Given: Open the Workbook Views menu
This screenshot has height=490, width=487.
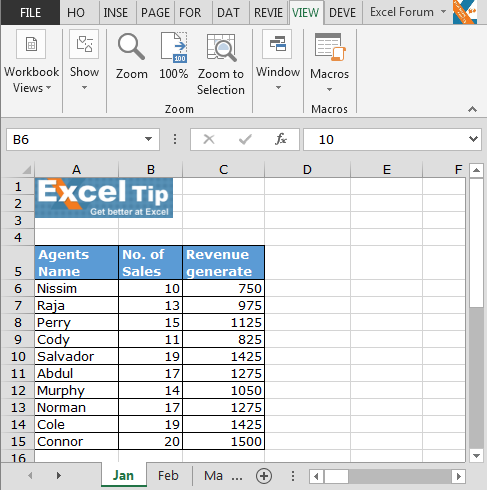Looking at the screenshot, I should pos(31,62).
